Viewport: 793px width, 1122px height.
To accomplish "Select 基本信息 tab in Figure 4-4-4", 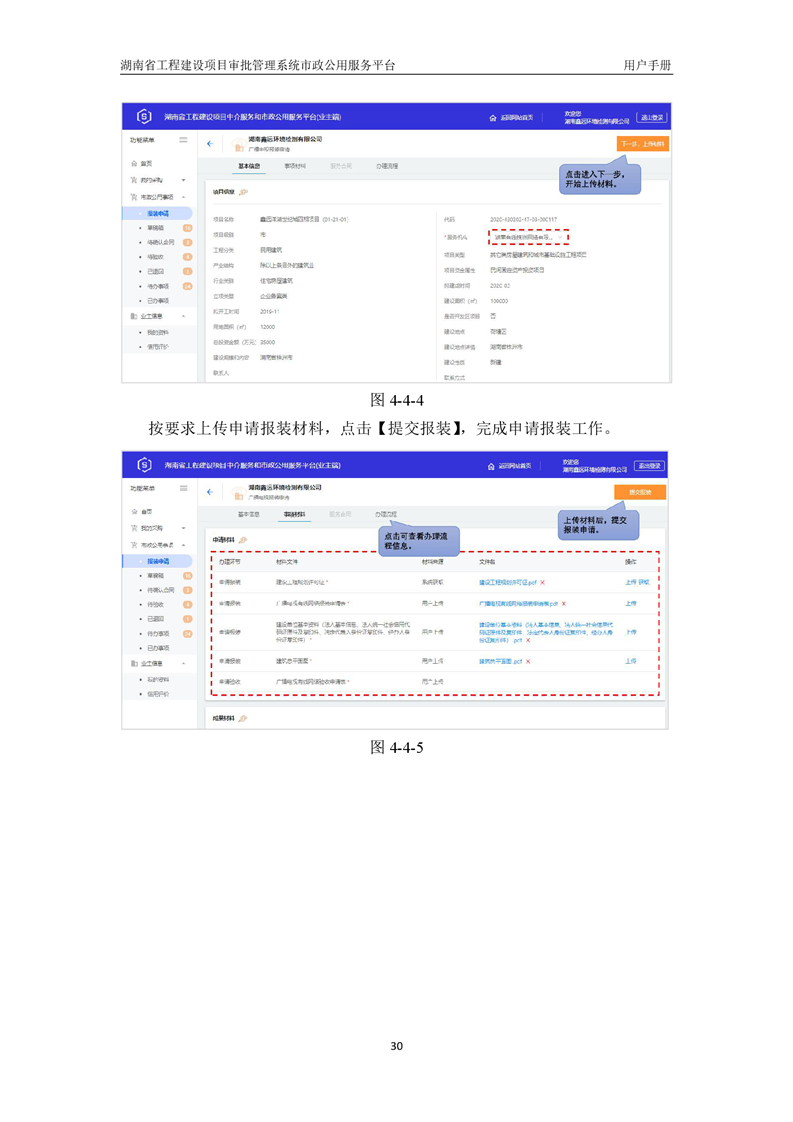I will [x=249, y=166].
